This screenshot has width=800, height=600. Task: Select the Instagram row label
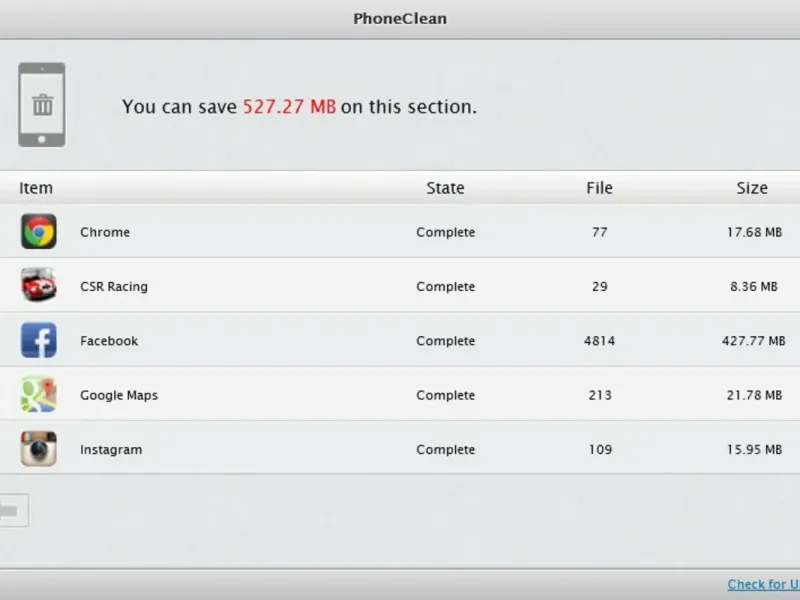point(111,449)
